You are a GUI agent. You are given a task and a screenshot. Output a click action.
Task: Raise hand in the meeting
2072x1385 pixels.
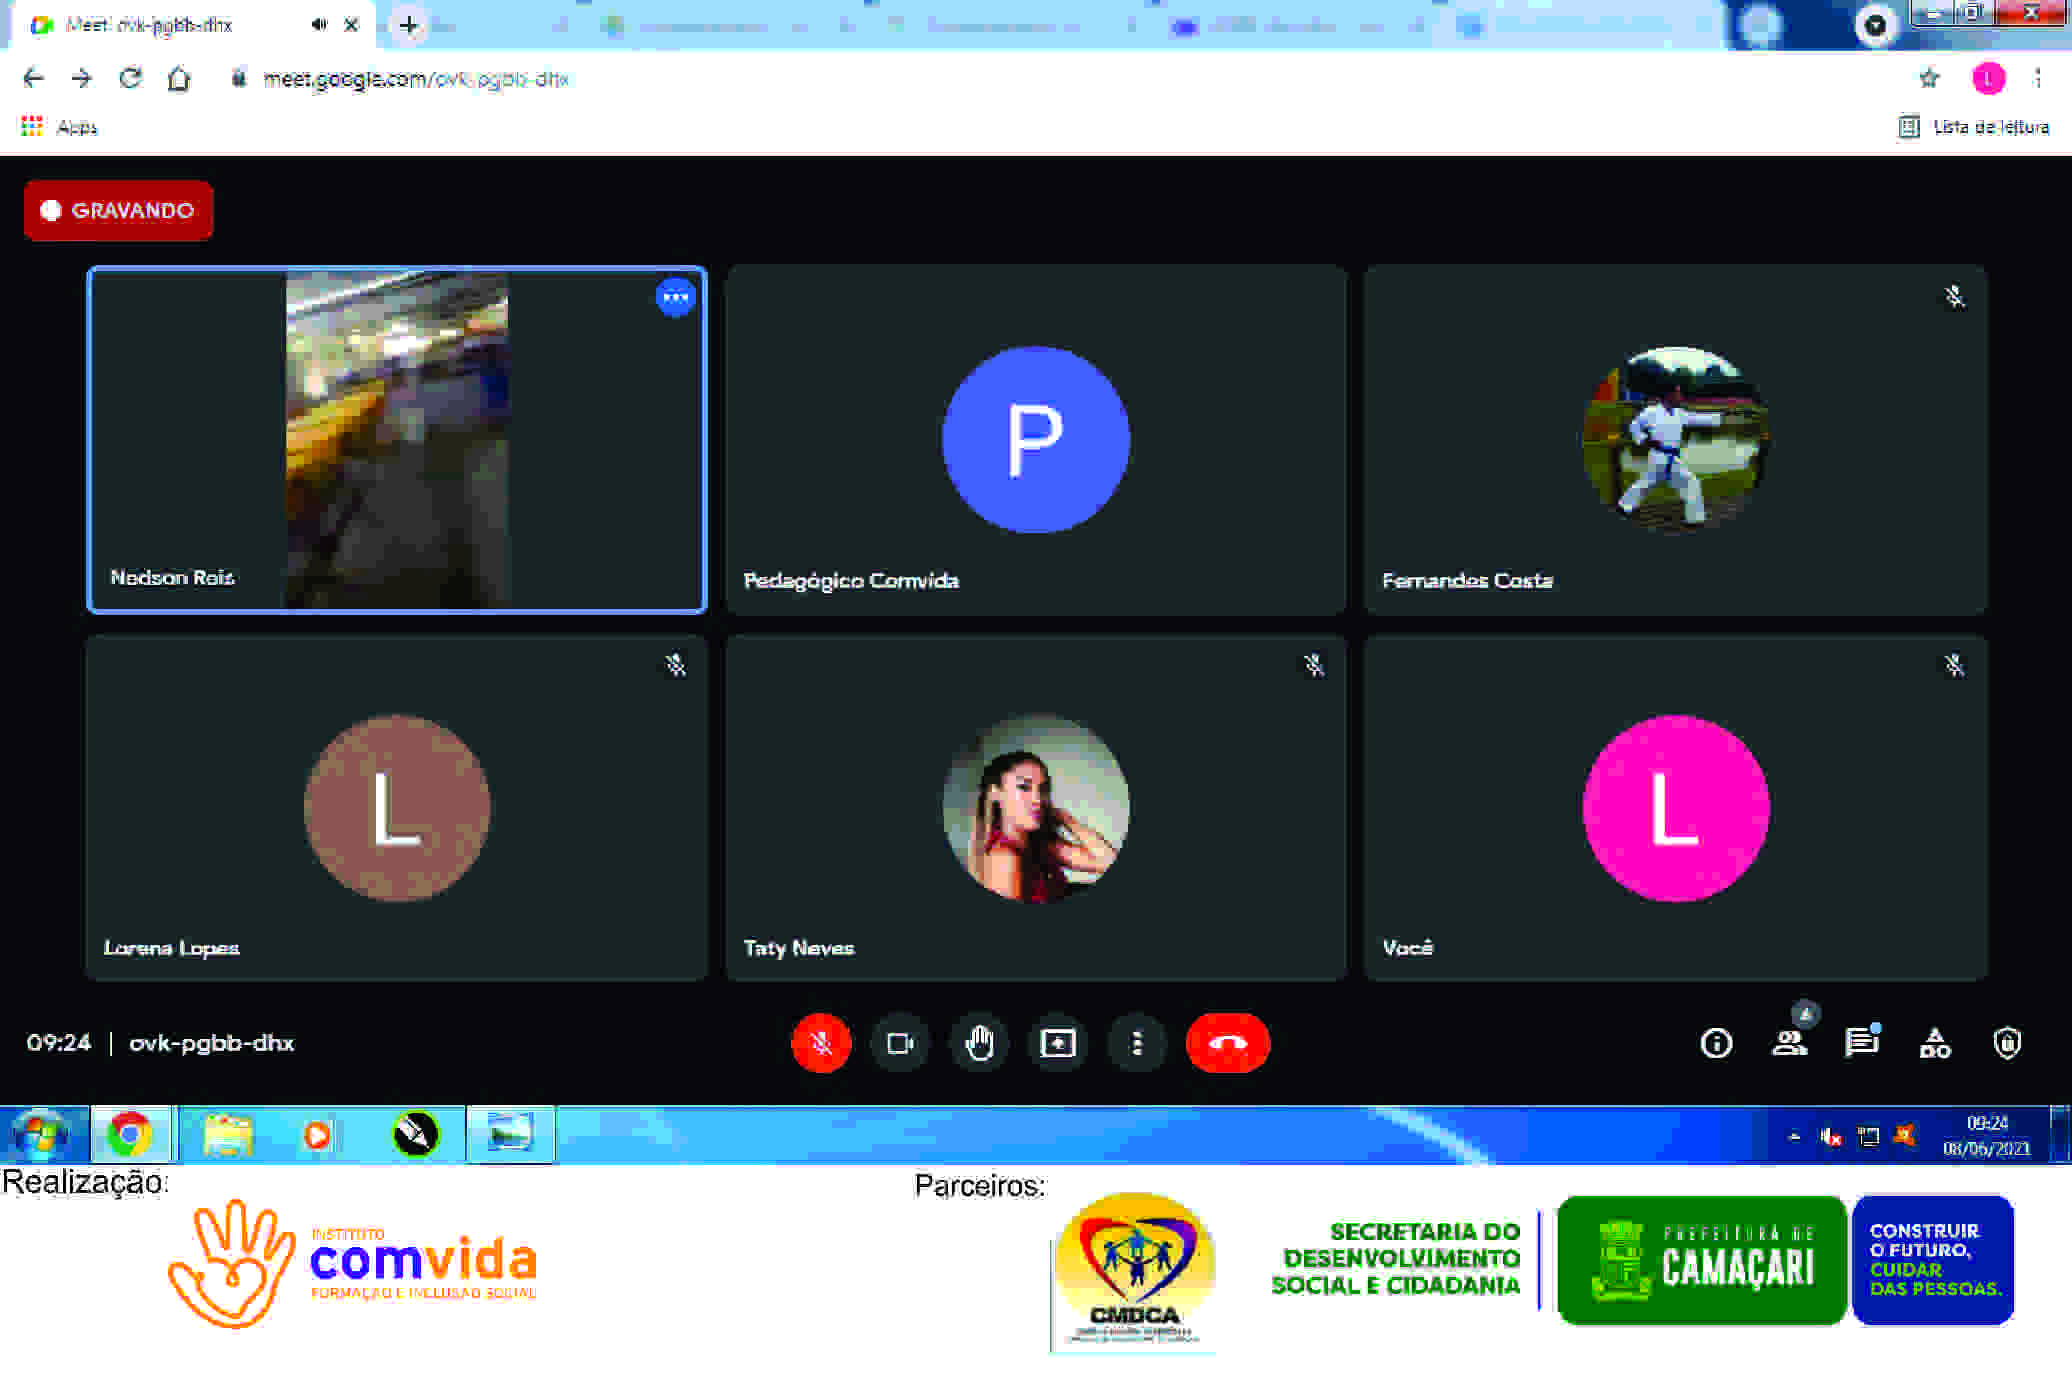pos(979,1043)
